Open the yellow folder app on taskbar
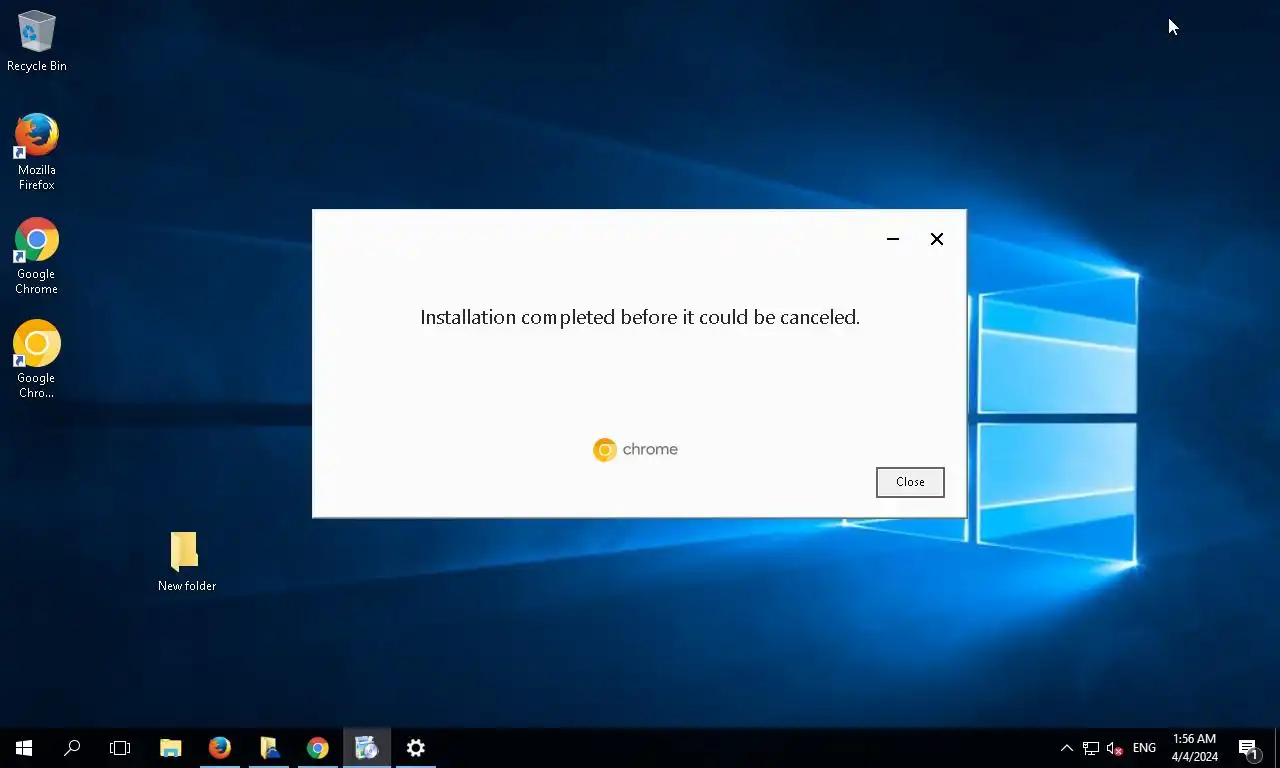The height and width of the screenshot is (768, 1280). (x=269, y=748)
